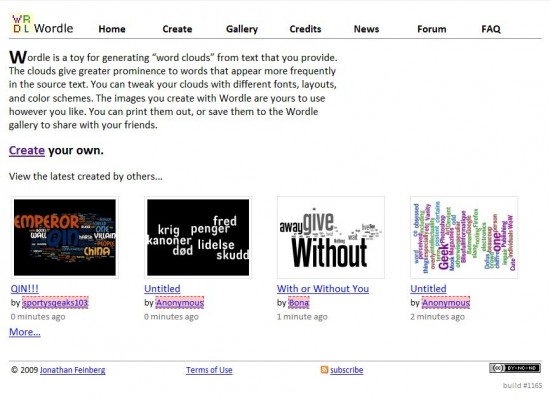Select the Credits menu item
The width and height of the screenshot is (550, 402).
305,29
